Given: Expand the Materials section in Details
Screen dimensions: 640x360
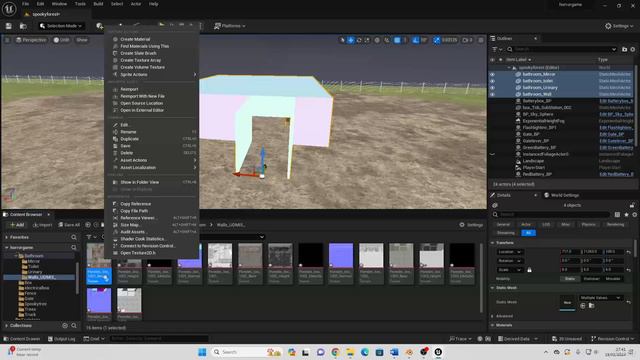Looking at the screenshot, I should (492, 325).
